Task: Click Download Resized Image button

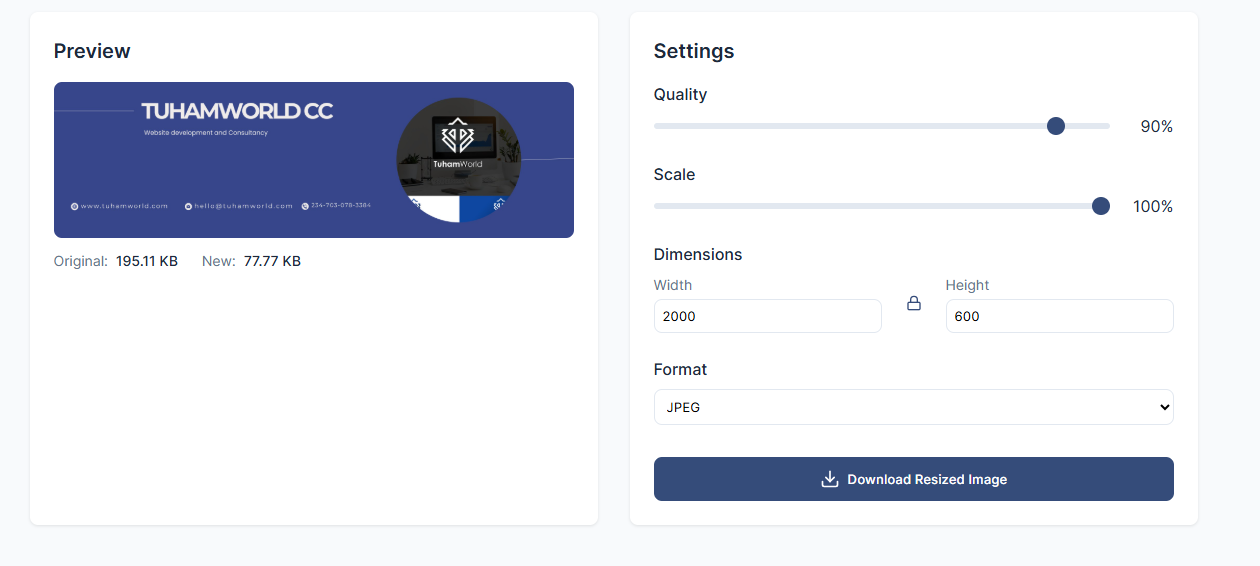Action: point(913,479)
